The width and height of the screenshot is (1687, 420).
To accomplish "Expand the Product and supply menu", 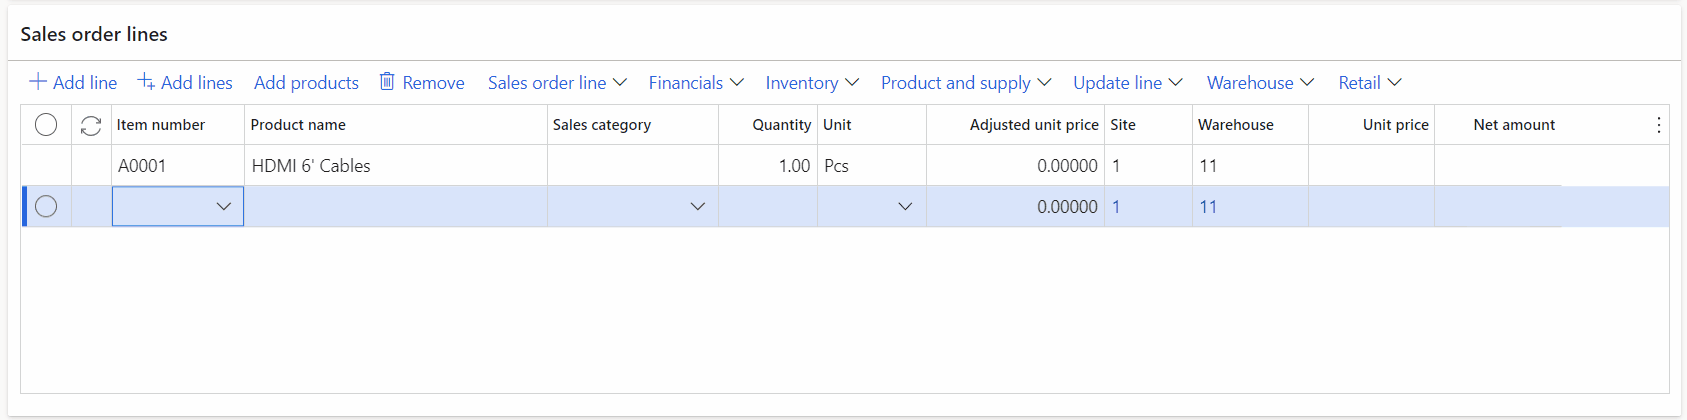I will point(965,83).
